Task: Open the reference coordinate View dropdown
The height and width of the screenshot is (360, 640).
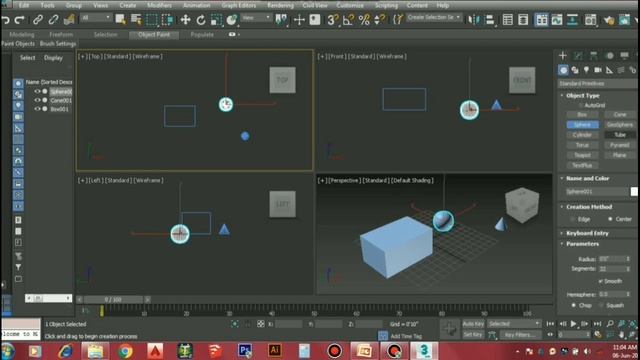Action: pos(256,18)
